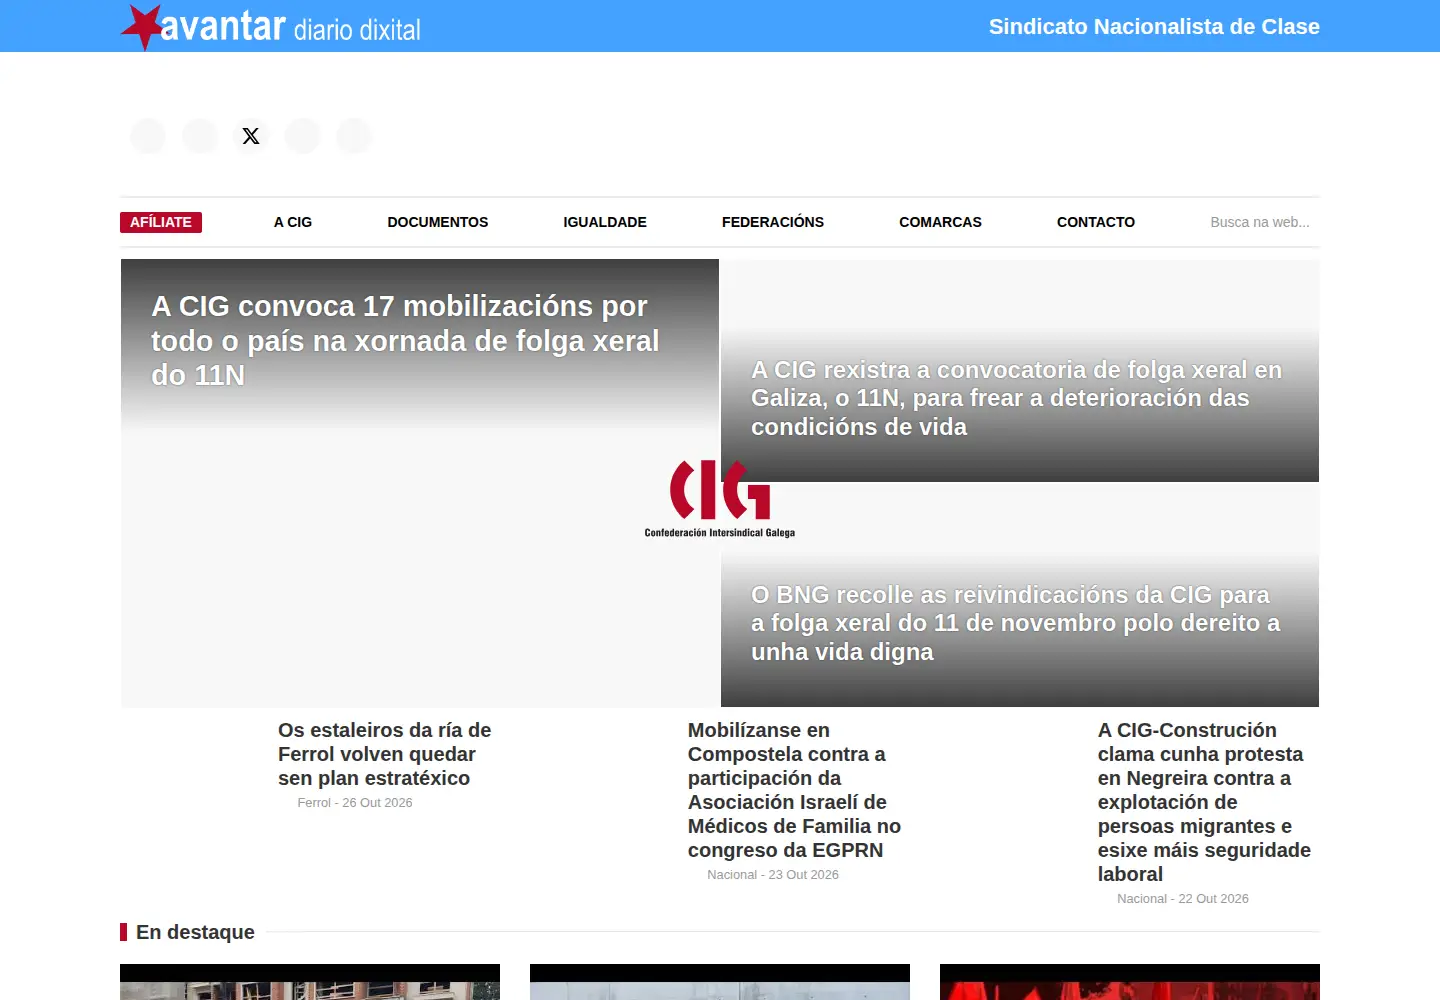Focus the 'Busca na web...' search field
Viewport: 1440px width, 1000px height.
pyautogui.click(x=1260, y=222)
